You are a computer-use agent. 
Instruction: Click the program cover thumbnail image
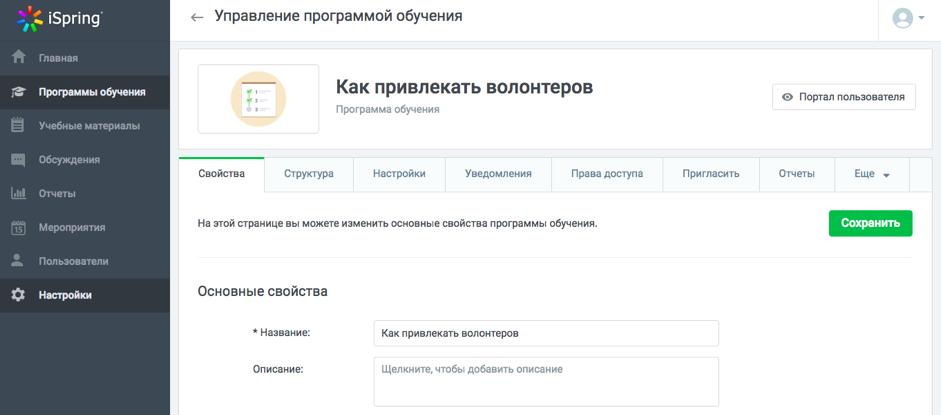(x=258, y=99)
